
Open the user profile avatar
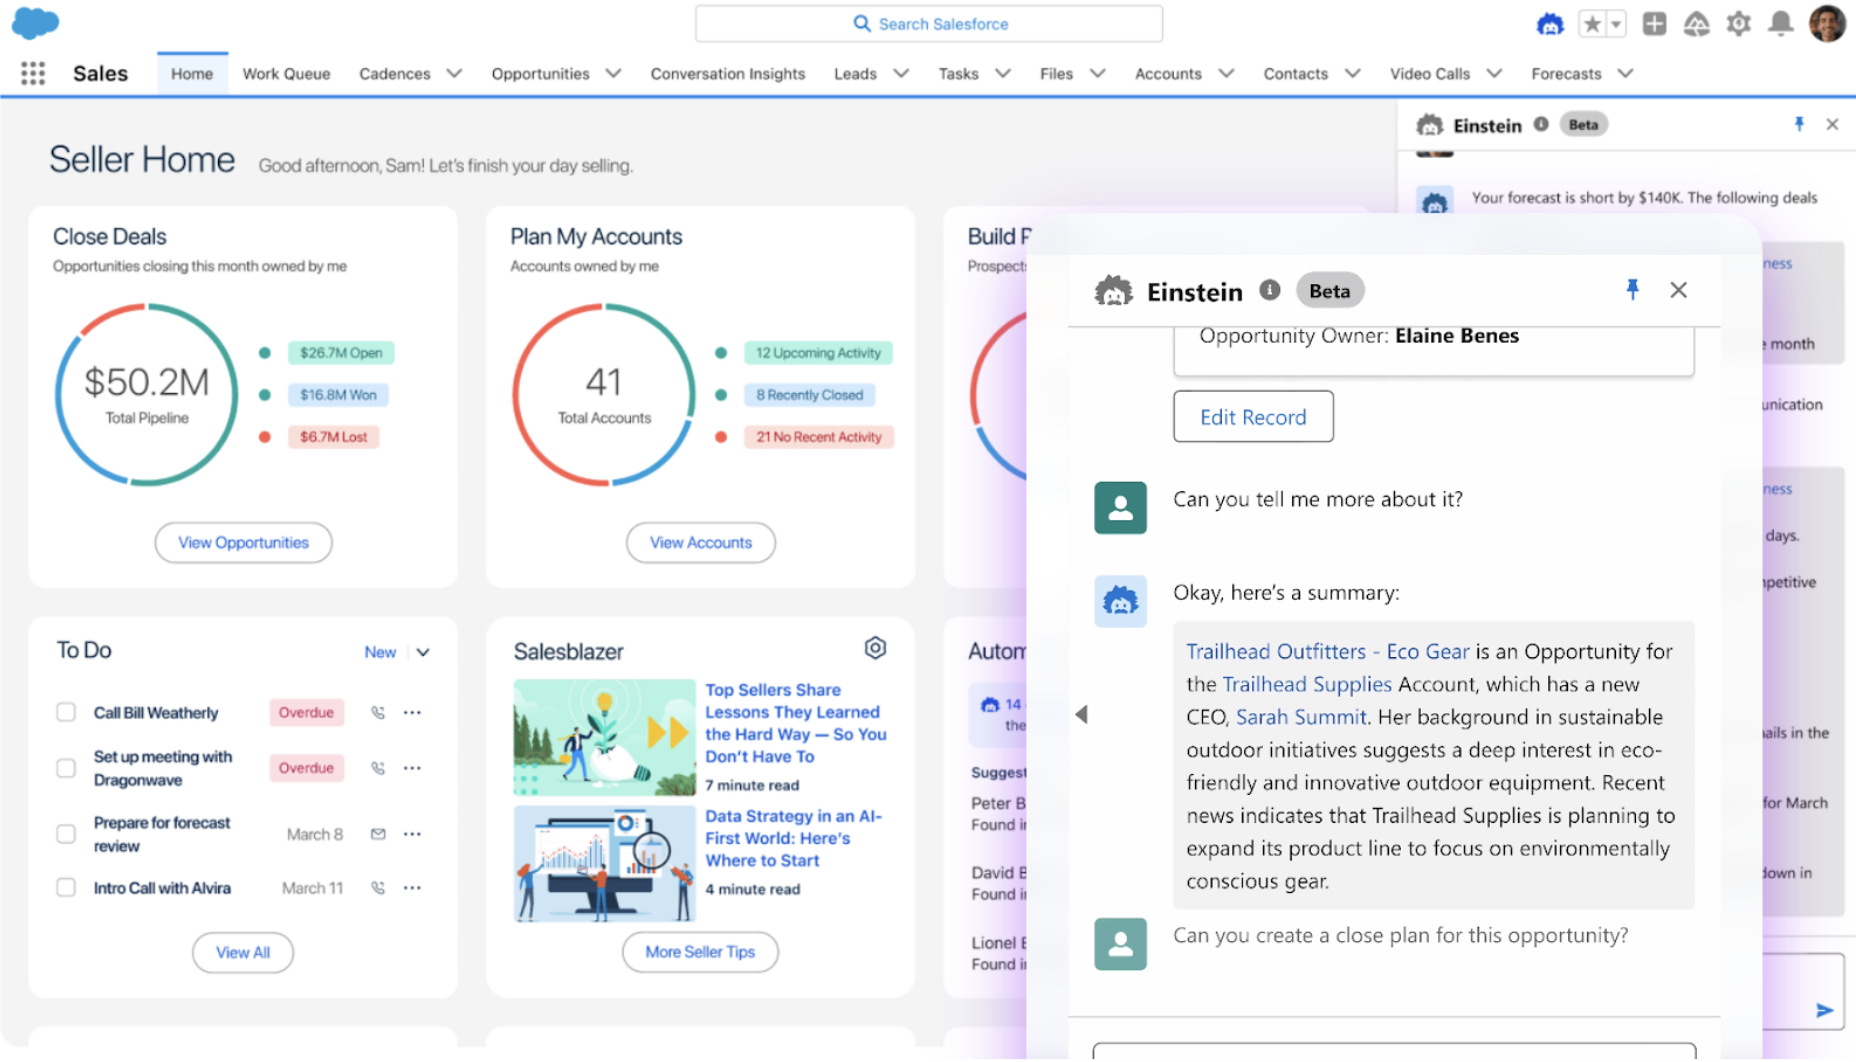coord(1827,23)
